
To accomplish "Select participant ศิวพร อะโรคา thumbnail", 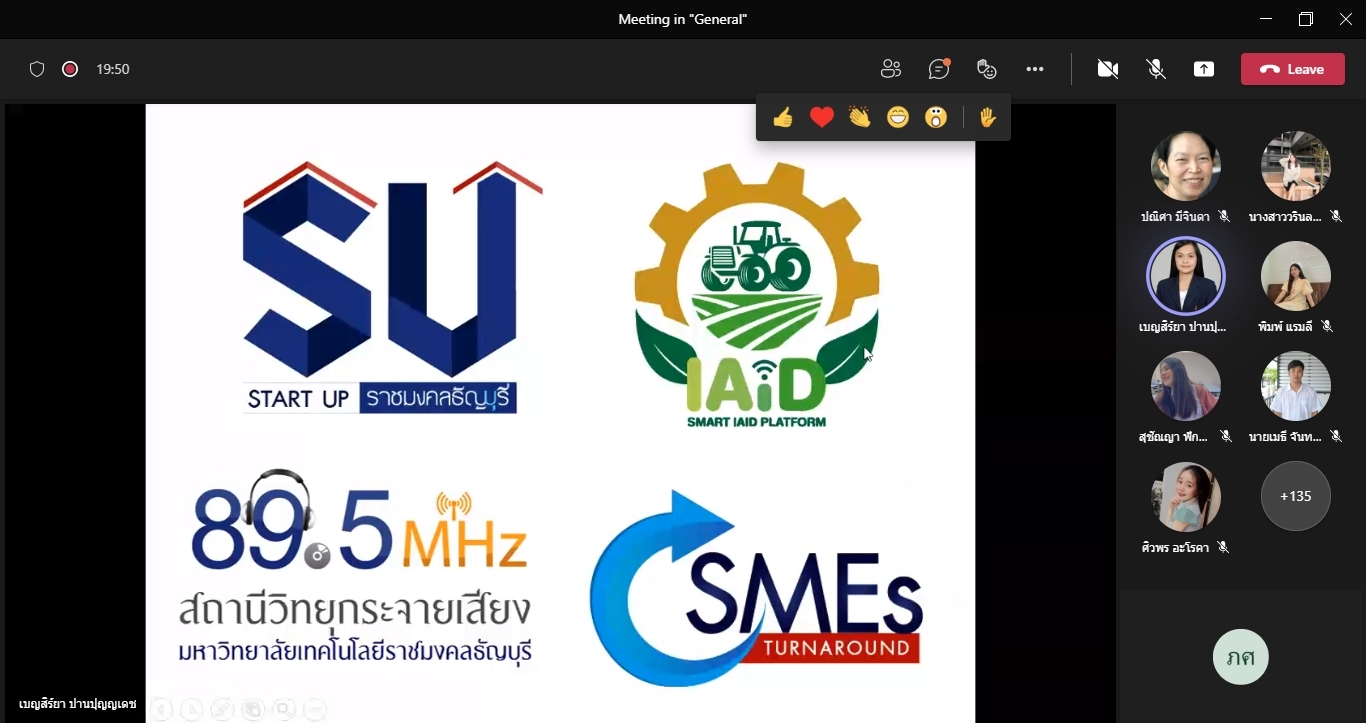I will pos(1186,497).
